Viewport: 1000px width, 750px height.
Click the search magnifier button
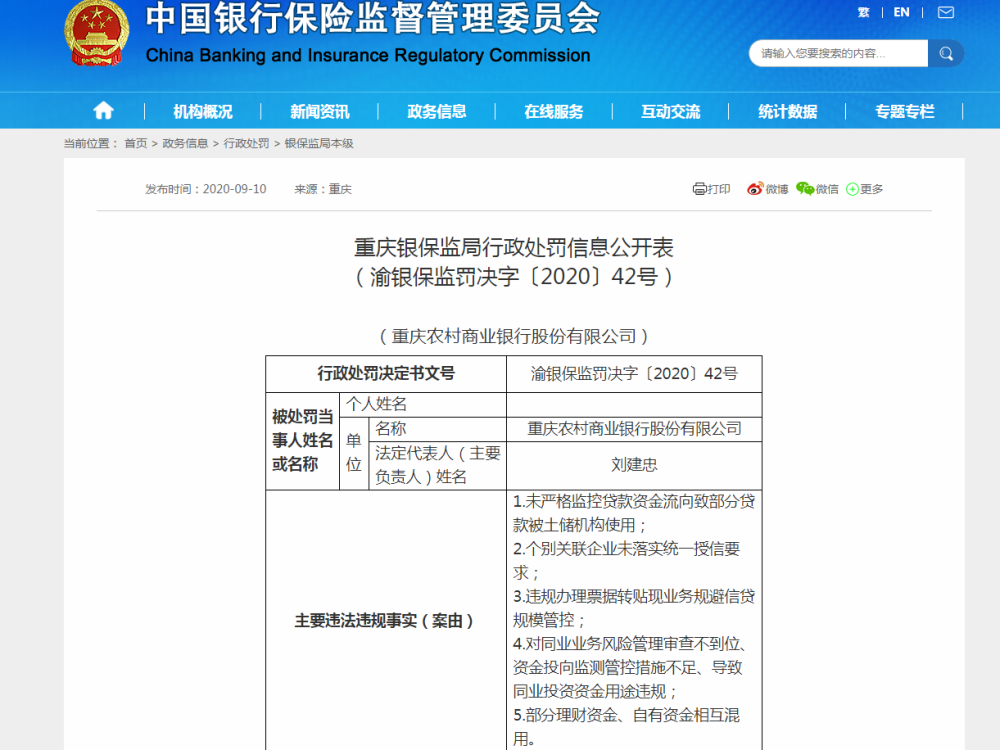point(946,54)
